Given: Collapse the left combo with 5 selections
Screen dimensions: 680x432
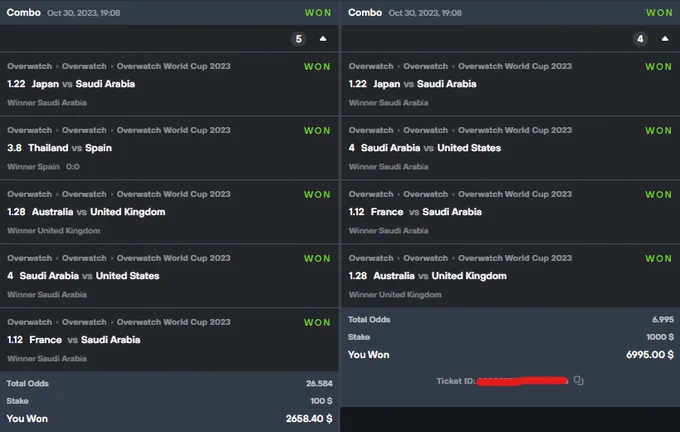Looking at the screenshot, I should point(323,39).
